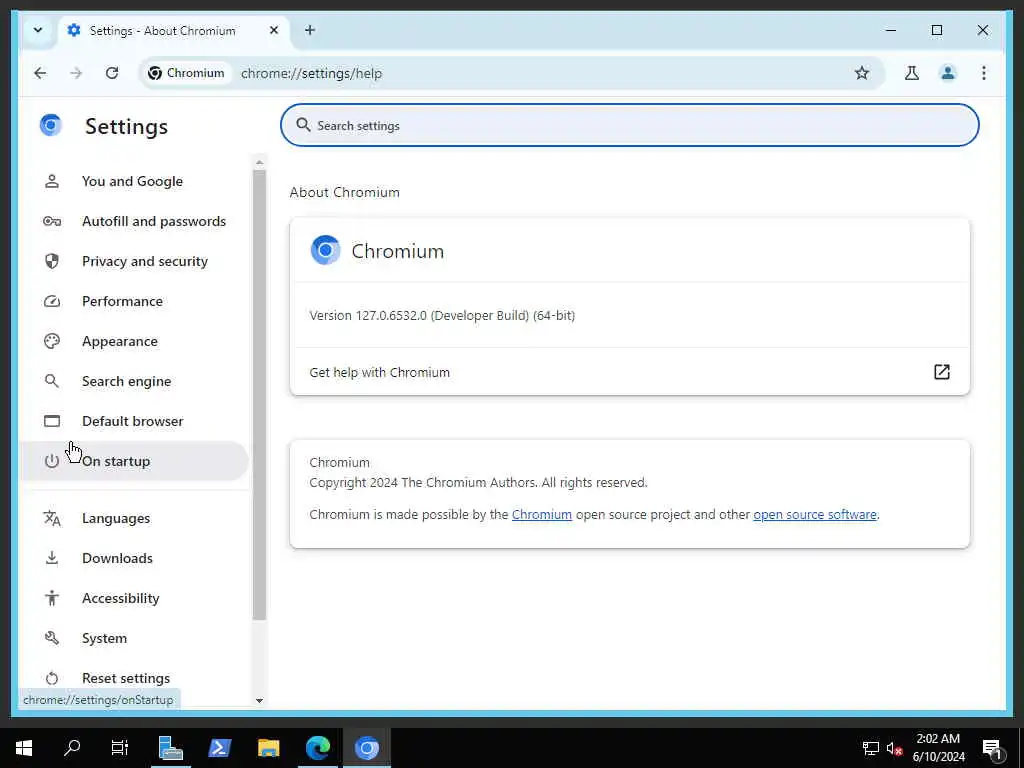This screenshot has width=1024, height=768.
Task: Open the profile avatar menu
Action: (x=948, y=73)
